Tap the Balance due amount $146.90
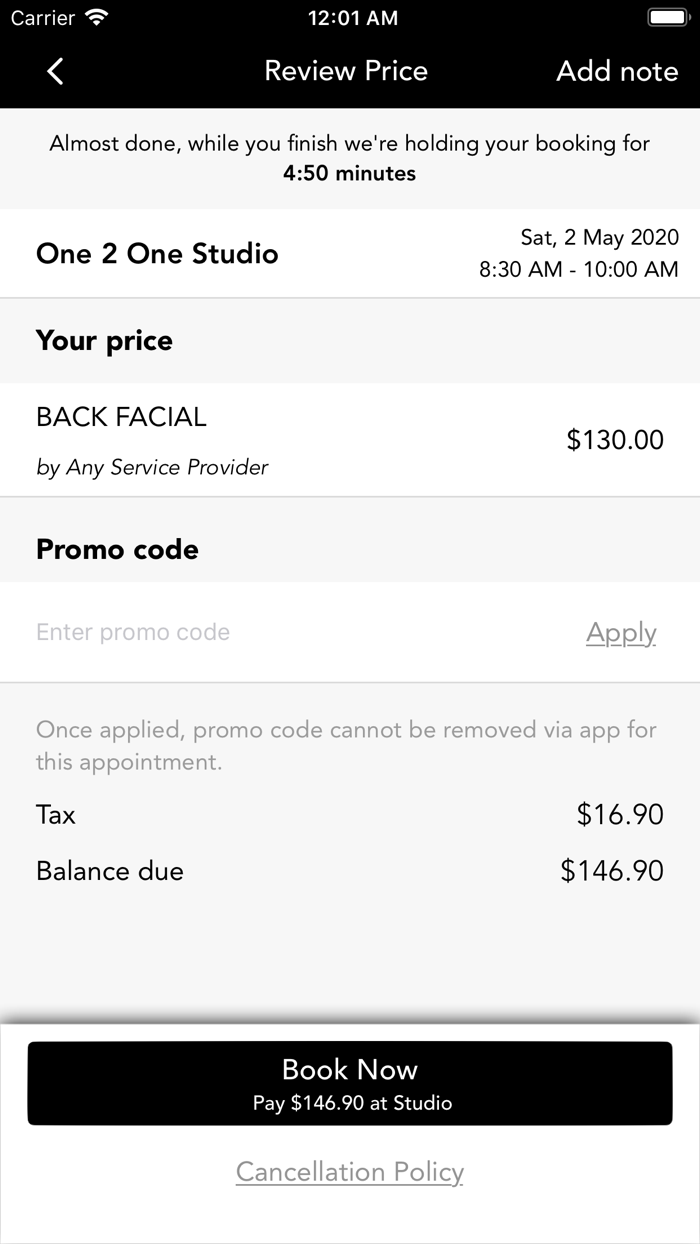 click(611, 871)
